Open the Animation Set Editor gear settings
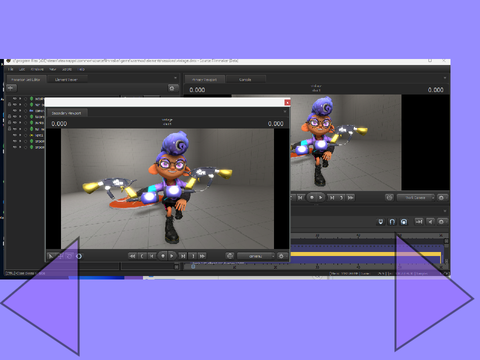 [x=172, y=88]
